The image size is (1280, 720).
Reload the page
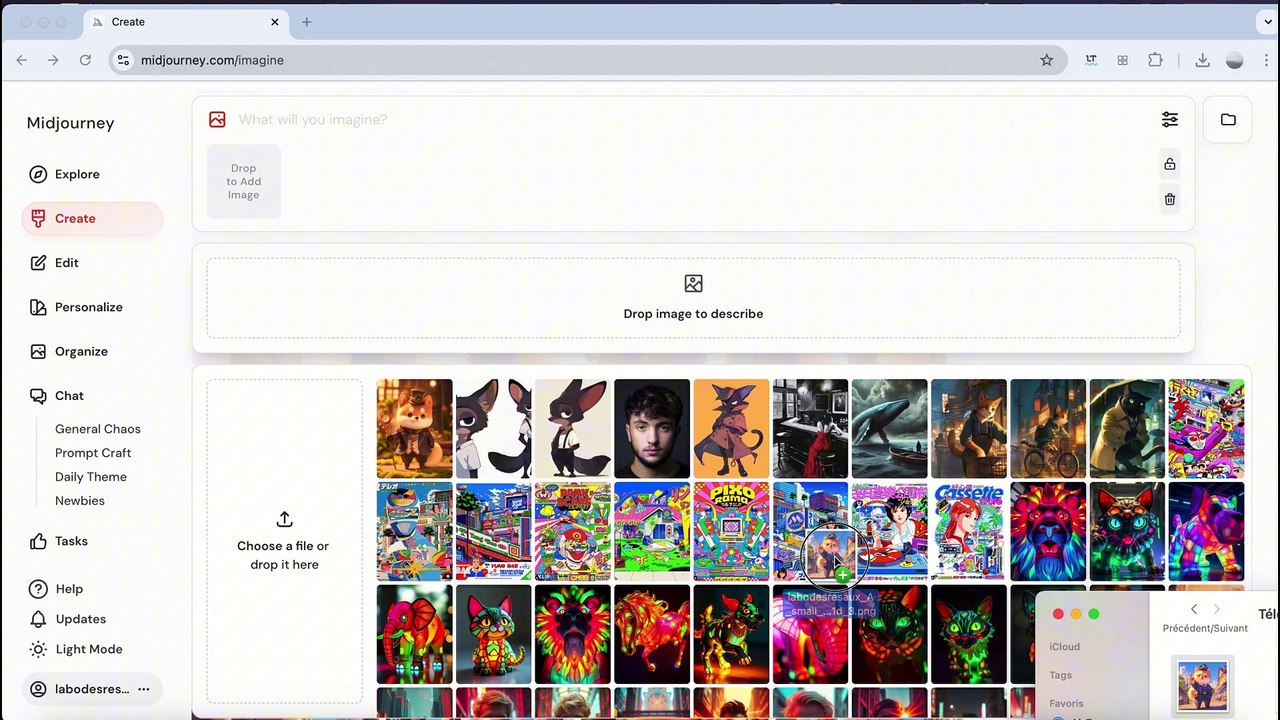pyautogui.click(x=85, y=60)
